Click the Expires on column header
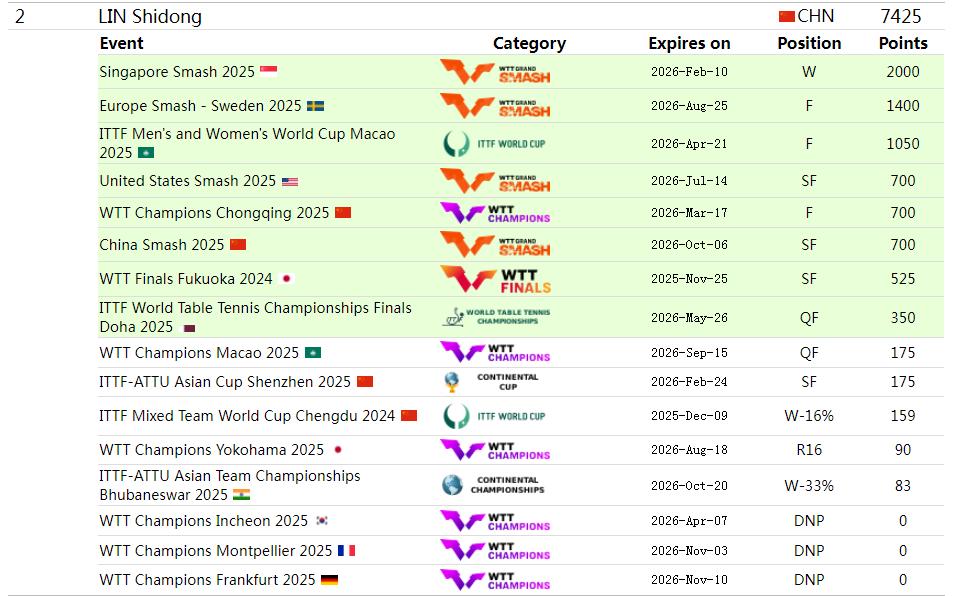This screenshot has height=596, width=964. click(689, 43)
